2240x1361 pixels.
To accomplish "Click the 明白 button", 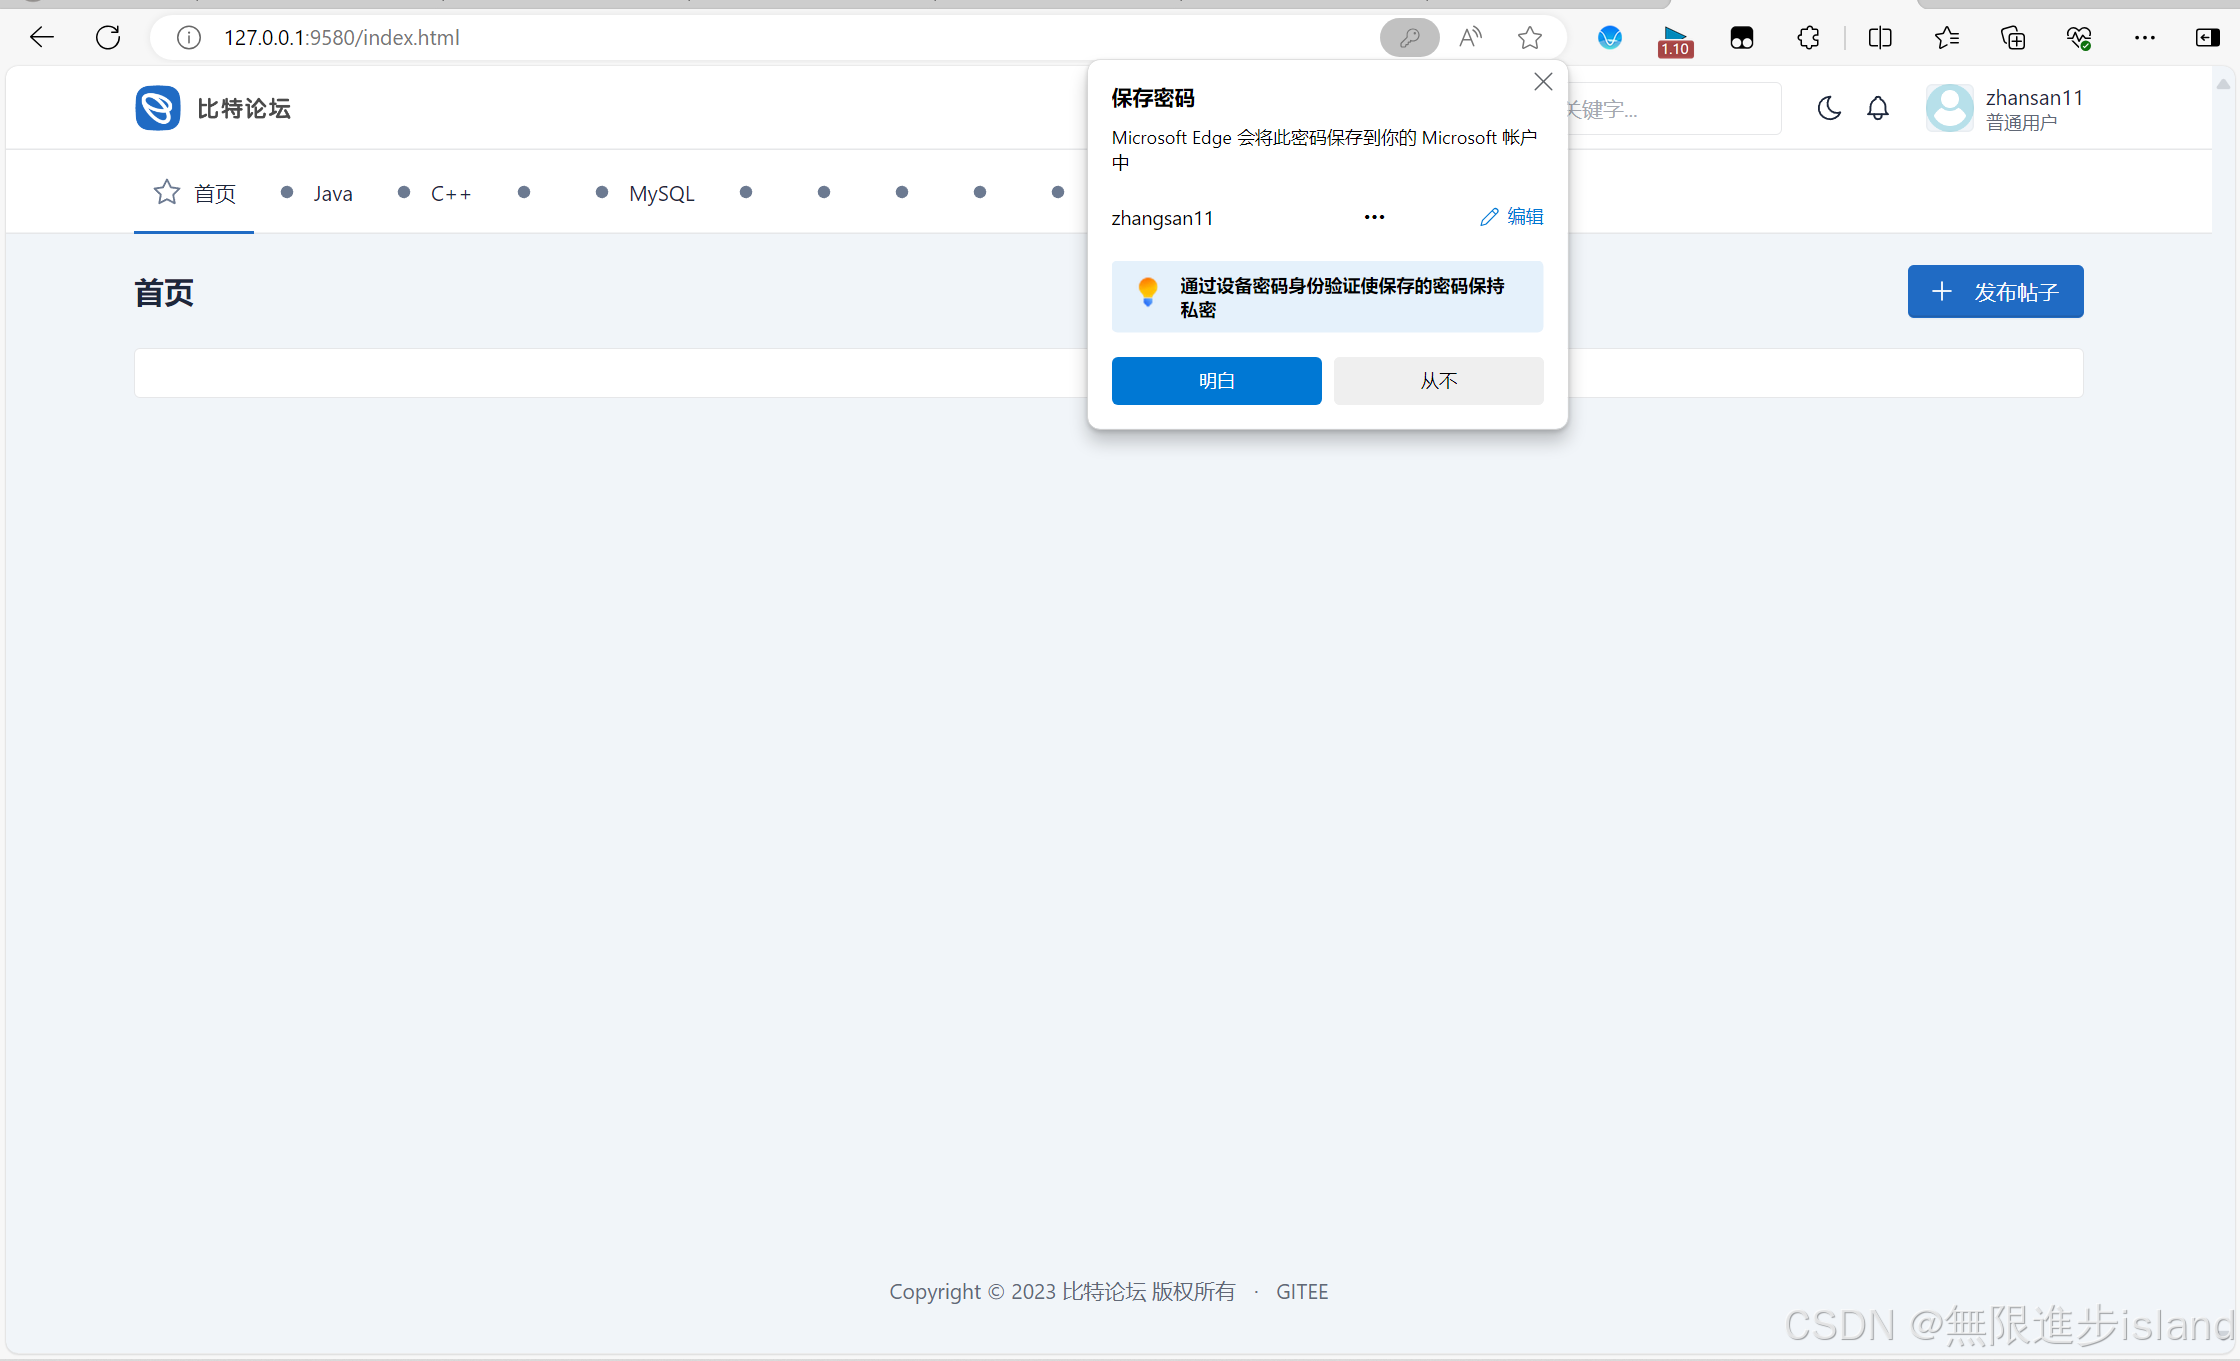I will click(1216, 381).
